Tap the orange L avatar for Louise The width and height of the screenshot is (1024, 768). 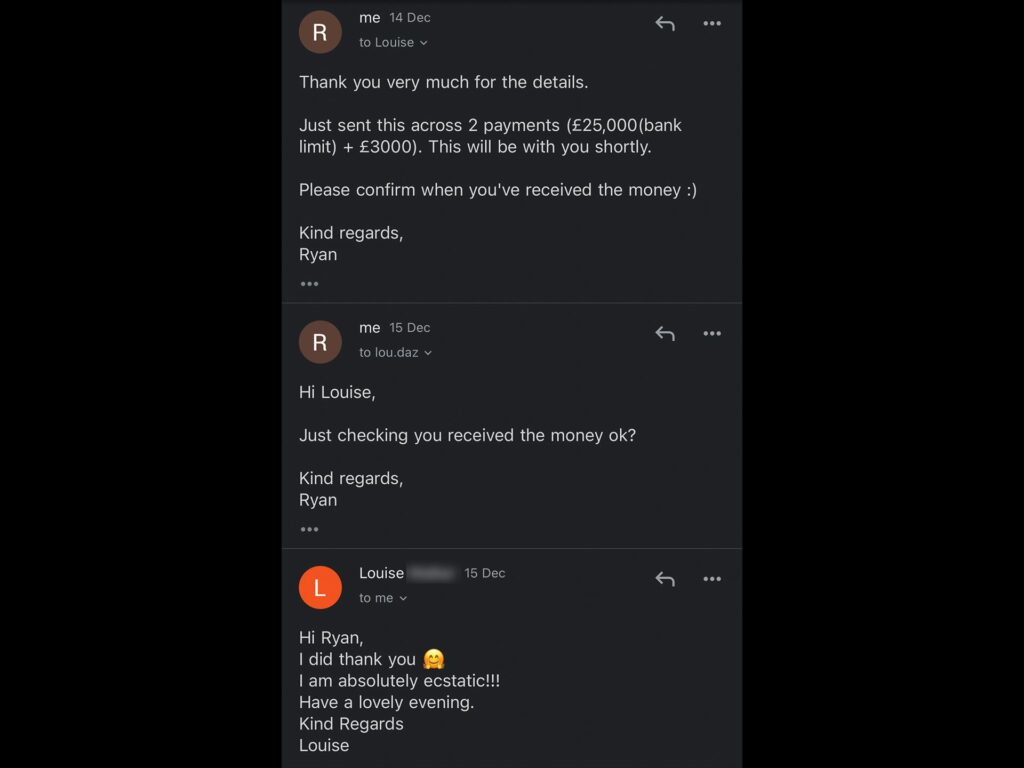click(x=320, y=587)
